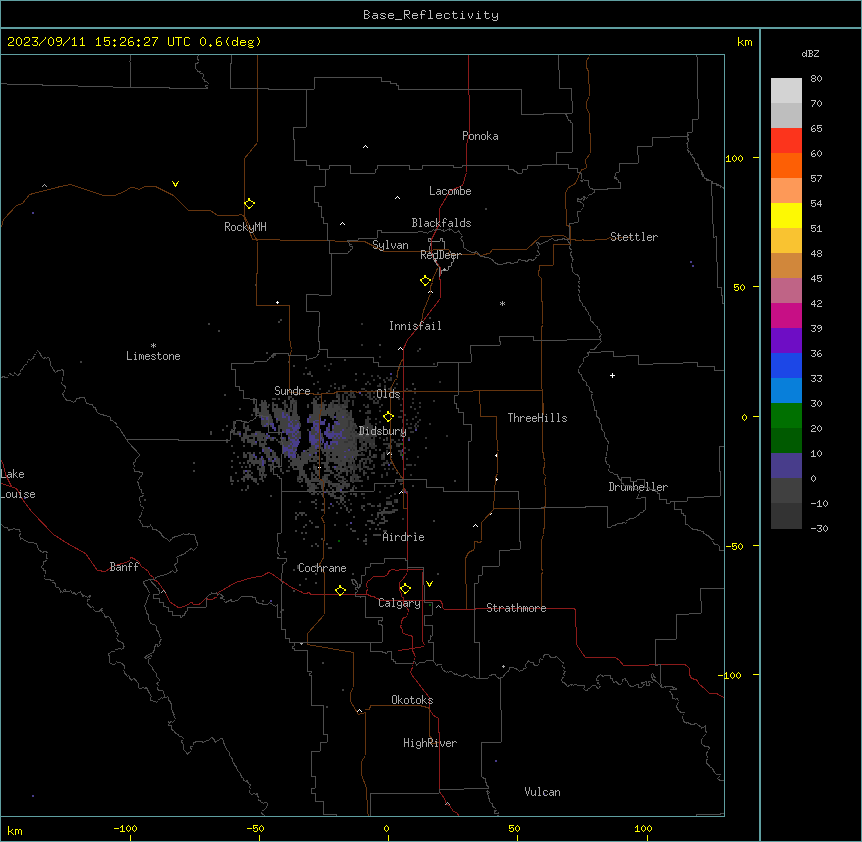Screen dimensions: 862x842
Task: Click the Vulcan town label
Action: pyautogui.click(x=543, y=792)
